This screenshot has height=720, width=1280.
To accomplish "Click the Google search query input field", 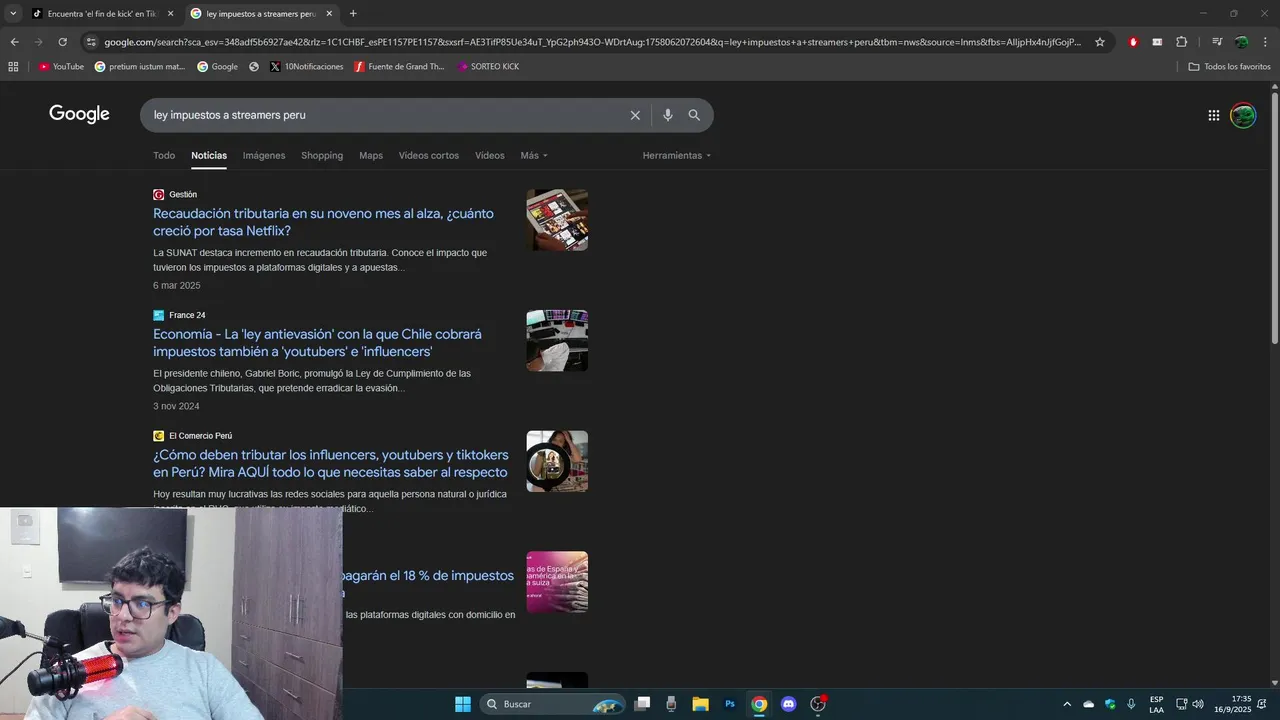I will point(385,115).
